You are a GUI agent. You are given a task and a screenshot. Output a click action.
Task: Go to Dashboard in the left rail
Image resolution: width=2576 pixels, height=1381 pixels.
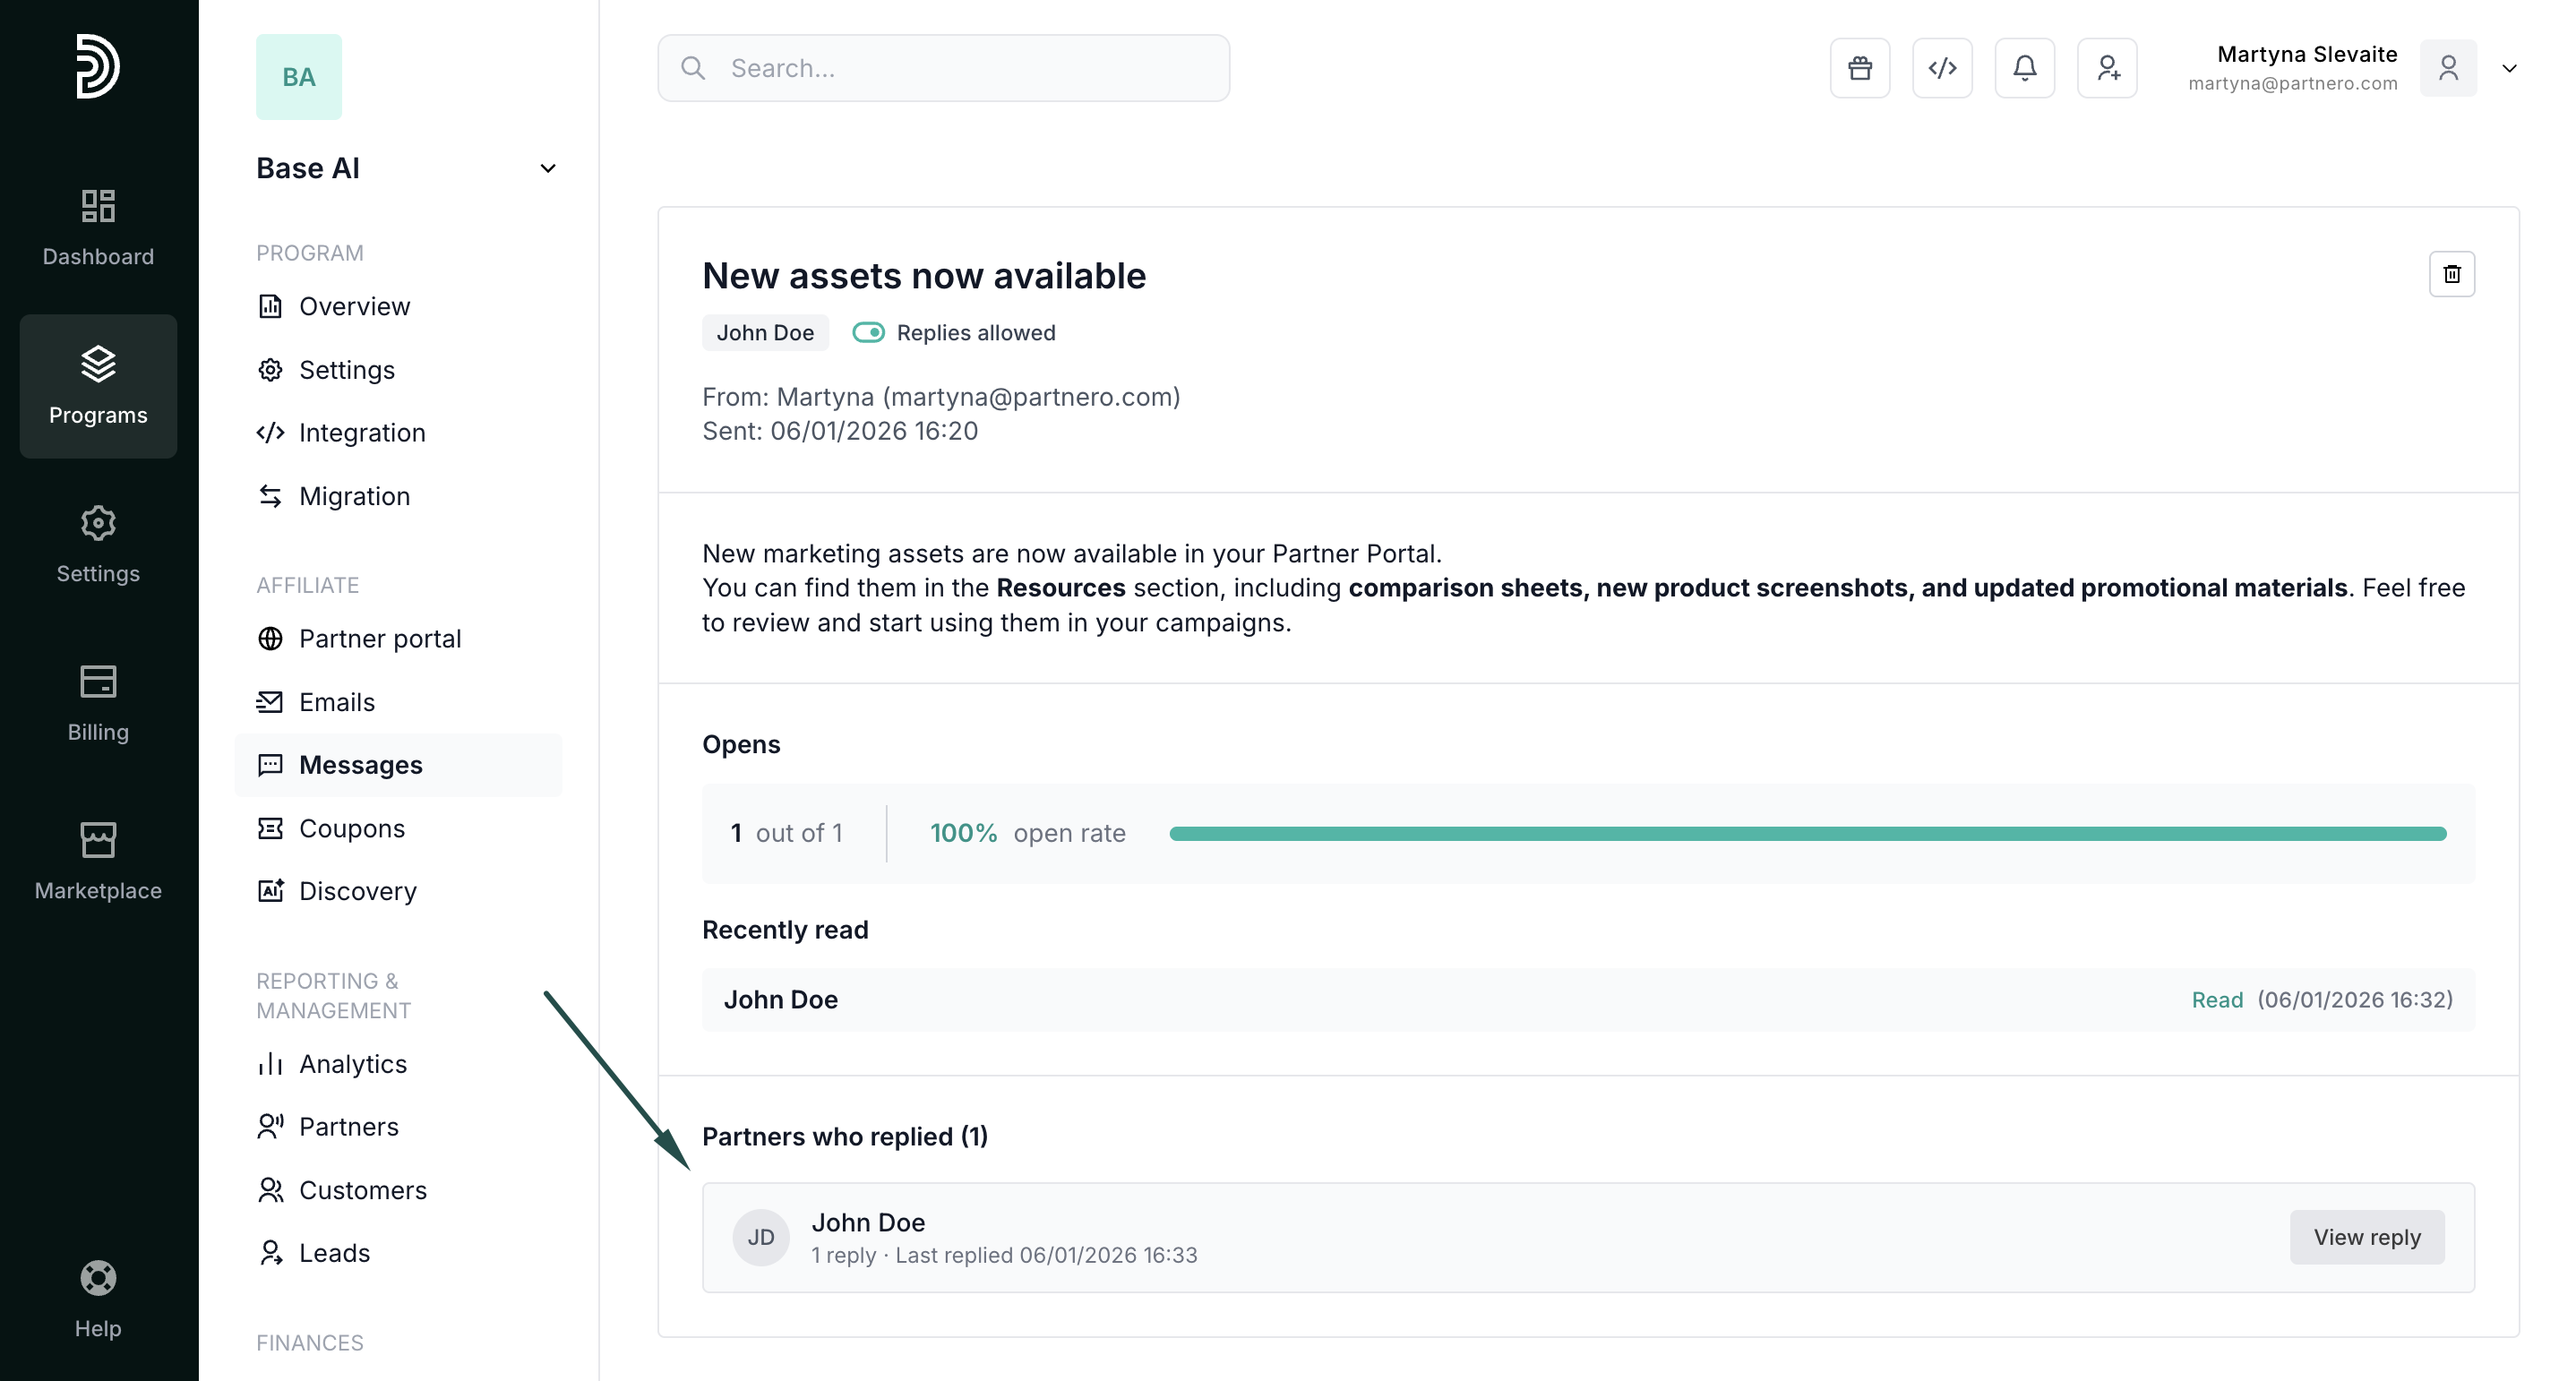[x=98, y=227]
